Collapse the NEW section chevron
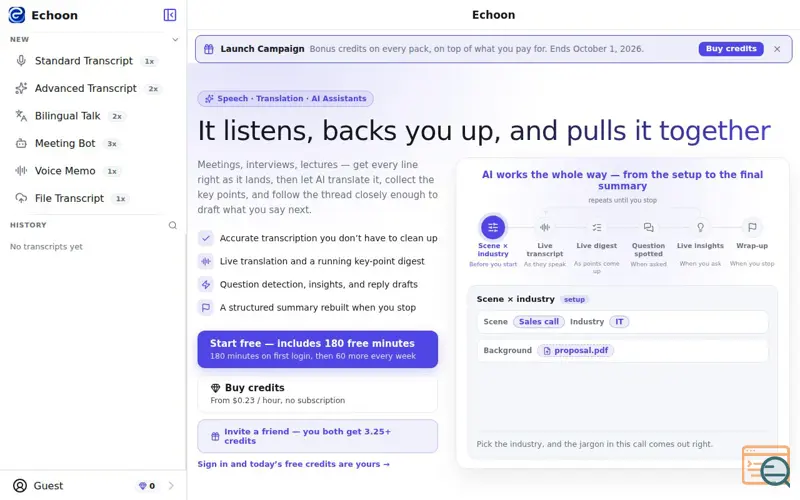Image resolution: width=800 pixels, height=500 pixels. [175, 39]
